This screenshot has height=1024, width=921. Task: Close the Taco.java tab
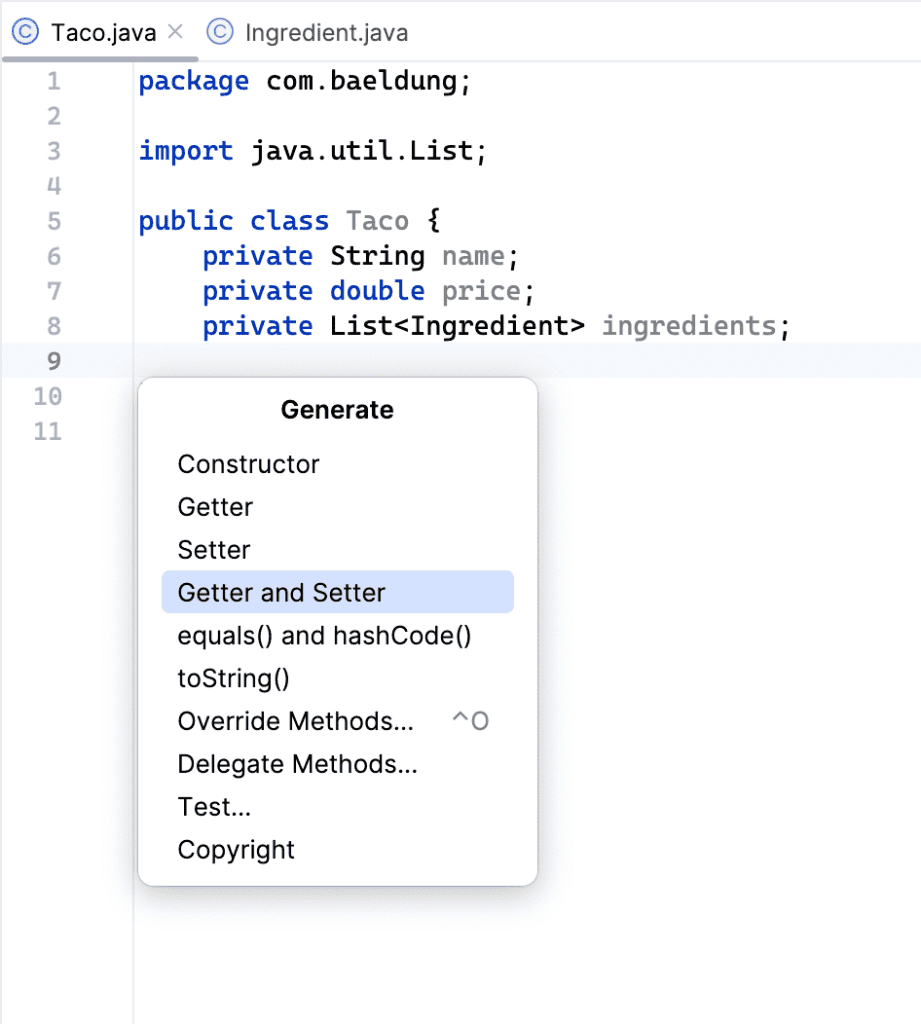point(173,31)
